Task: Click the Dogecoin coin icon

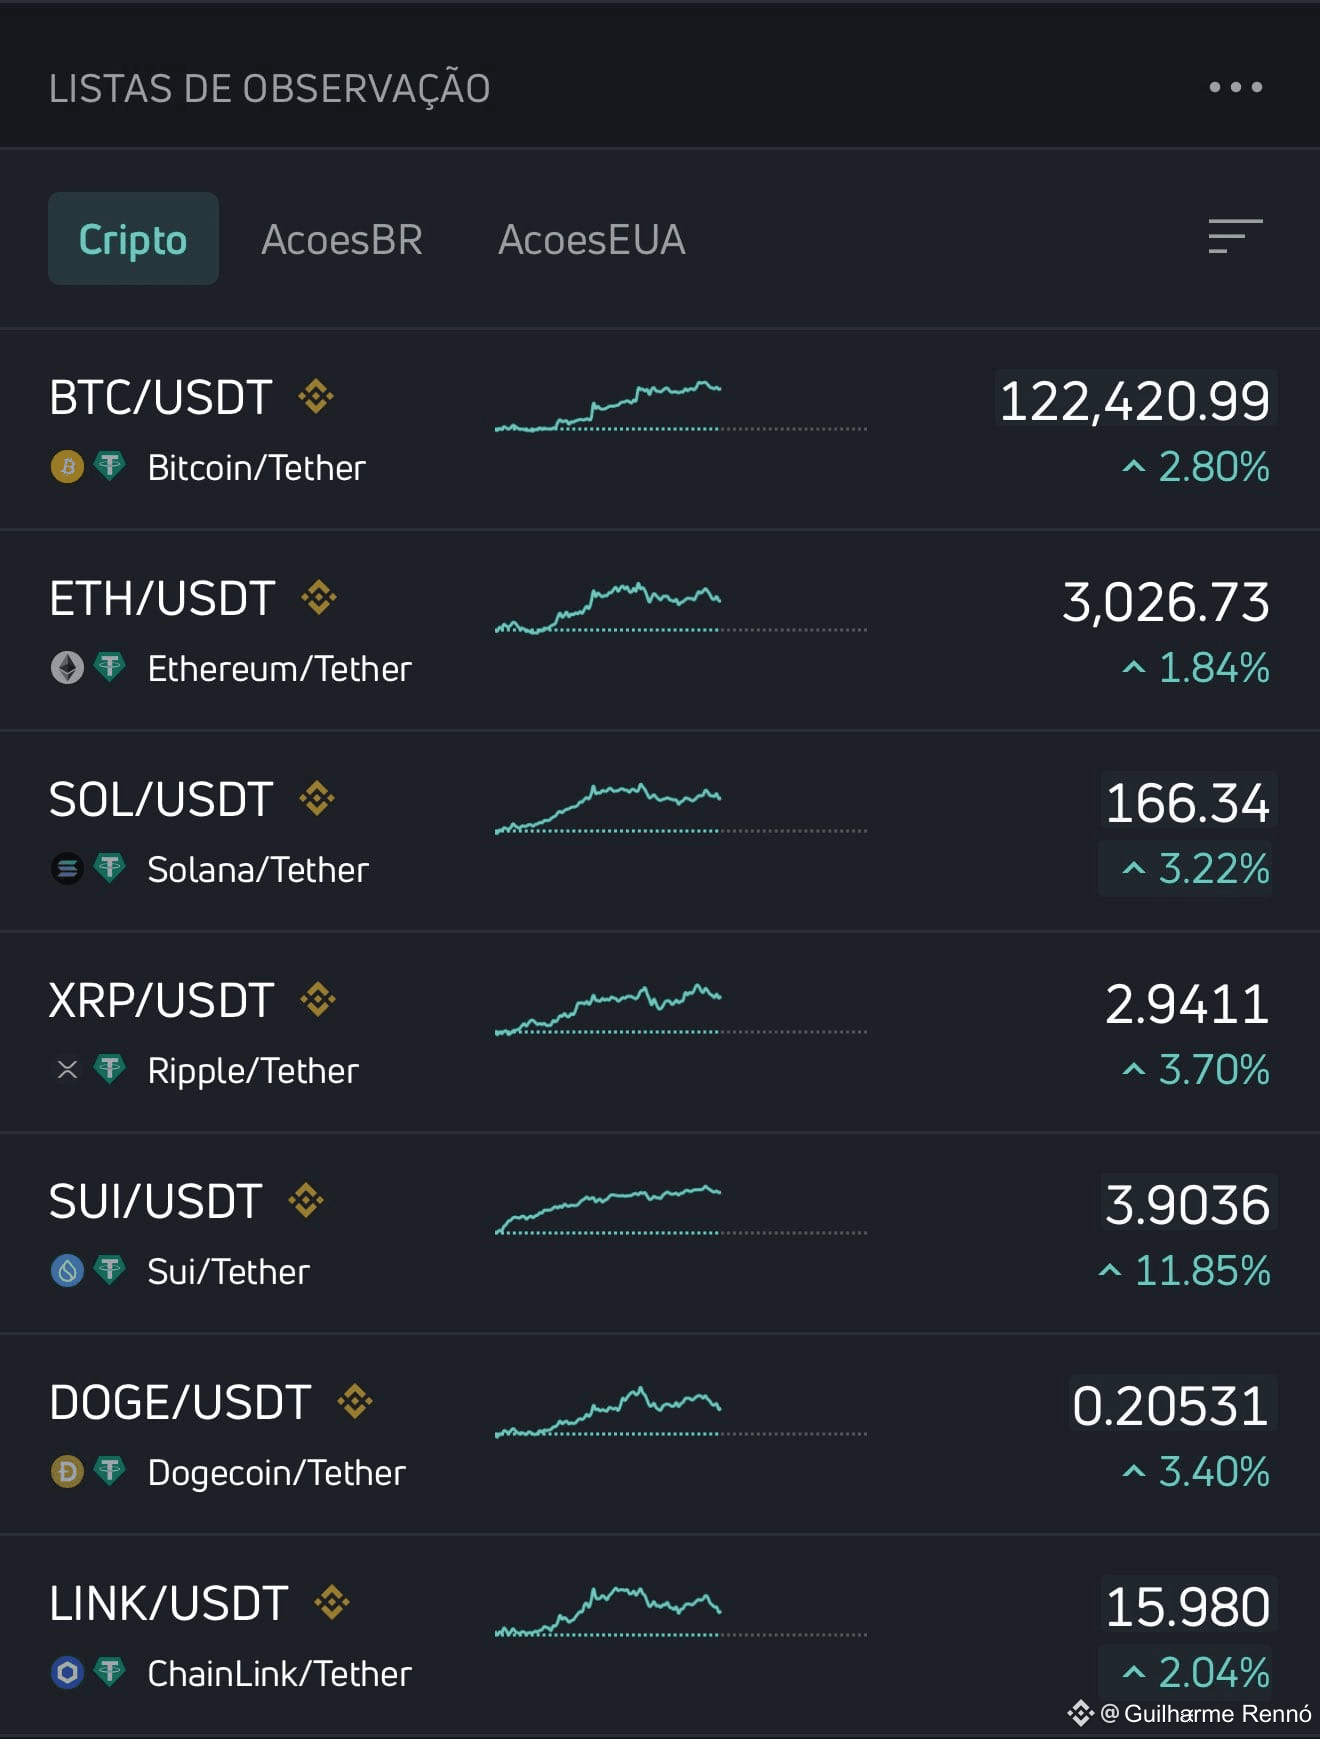Action: (67, 1472)
